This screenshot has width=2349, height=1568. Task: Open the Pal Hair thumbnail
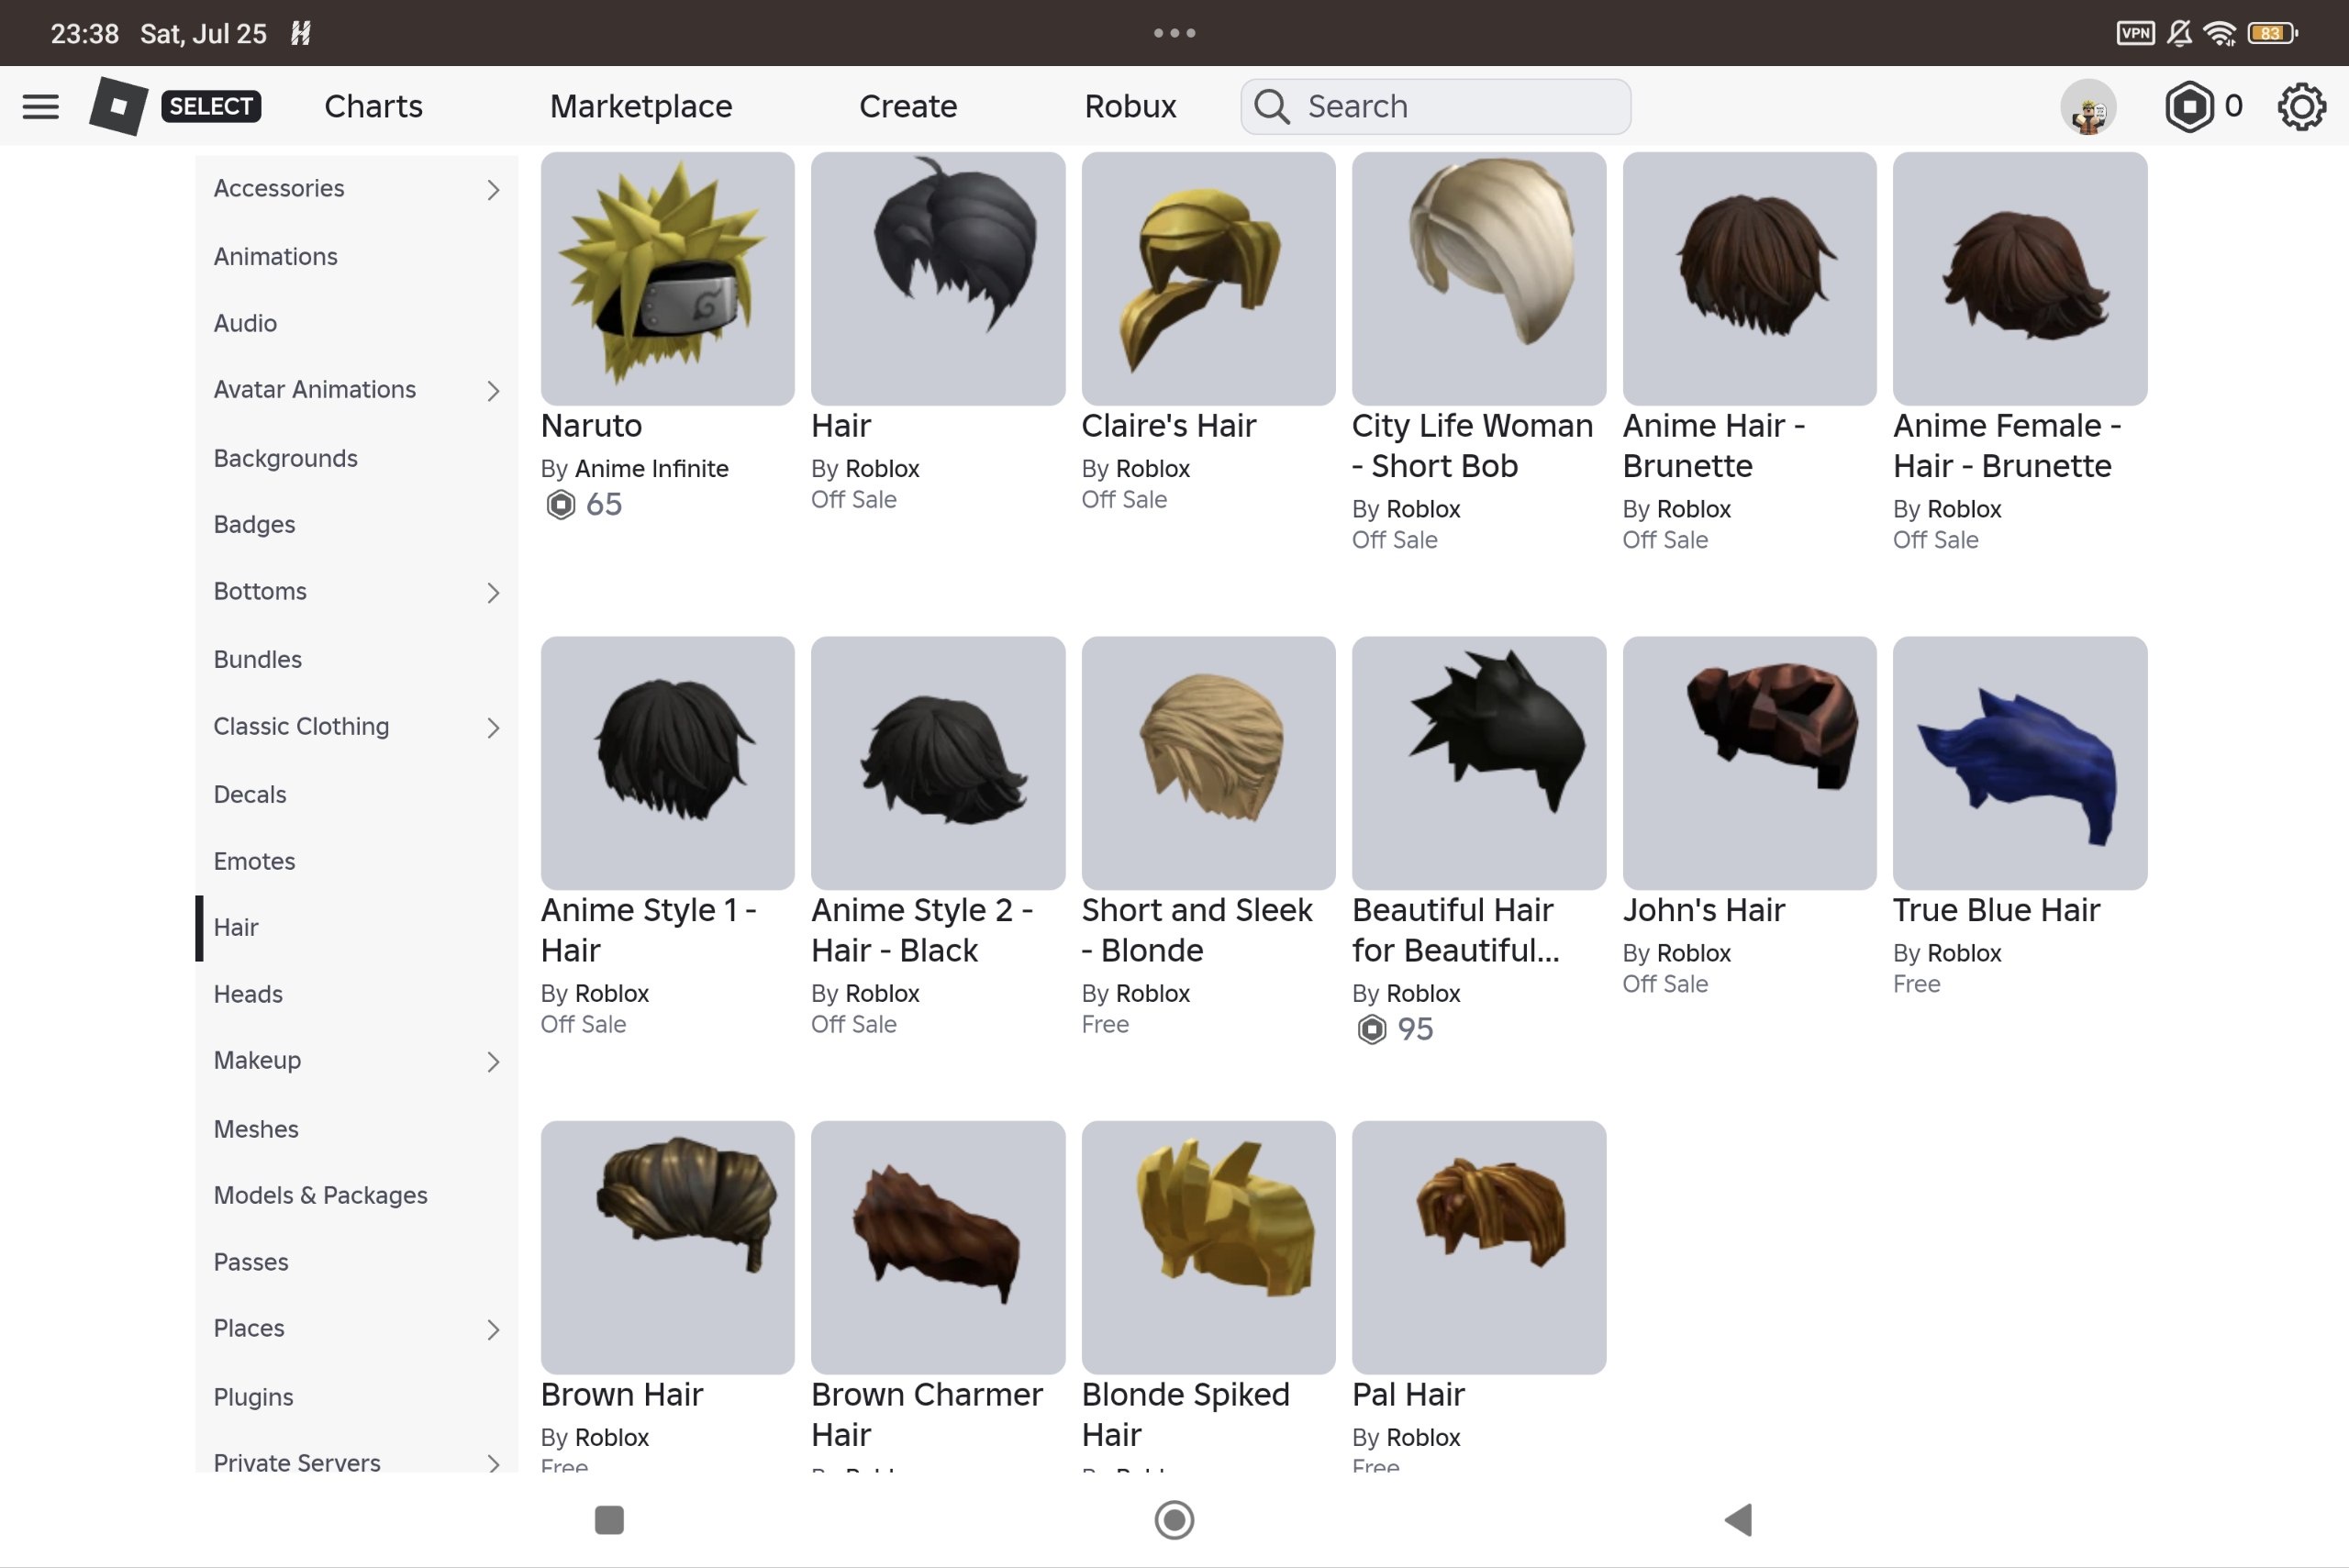[x=1478, y=1247]
